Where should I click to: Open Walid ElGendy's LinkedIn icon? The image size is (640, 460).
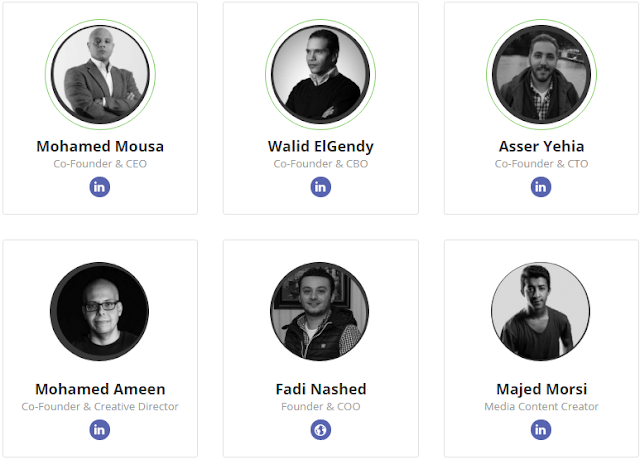(321, 187)
